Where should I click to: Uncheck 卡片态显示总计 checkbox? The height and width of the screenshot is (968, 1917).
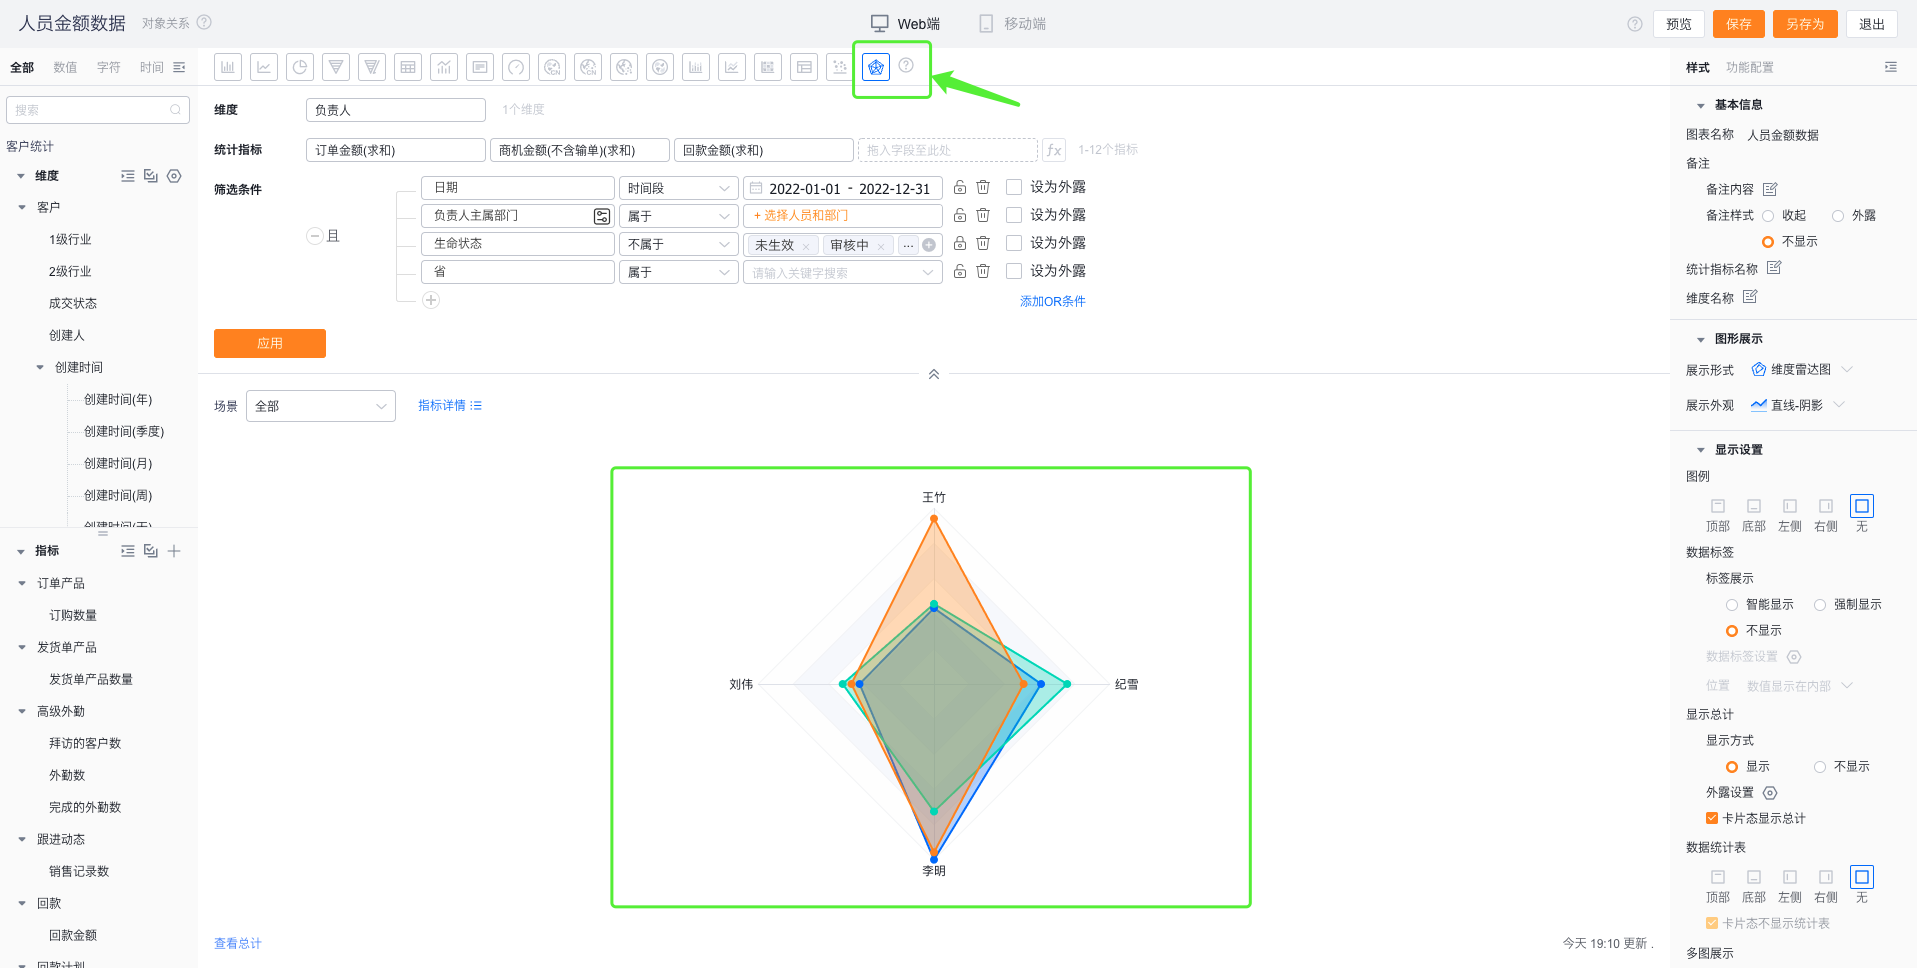(x=1712, y=818)
